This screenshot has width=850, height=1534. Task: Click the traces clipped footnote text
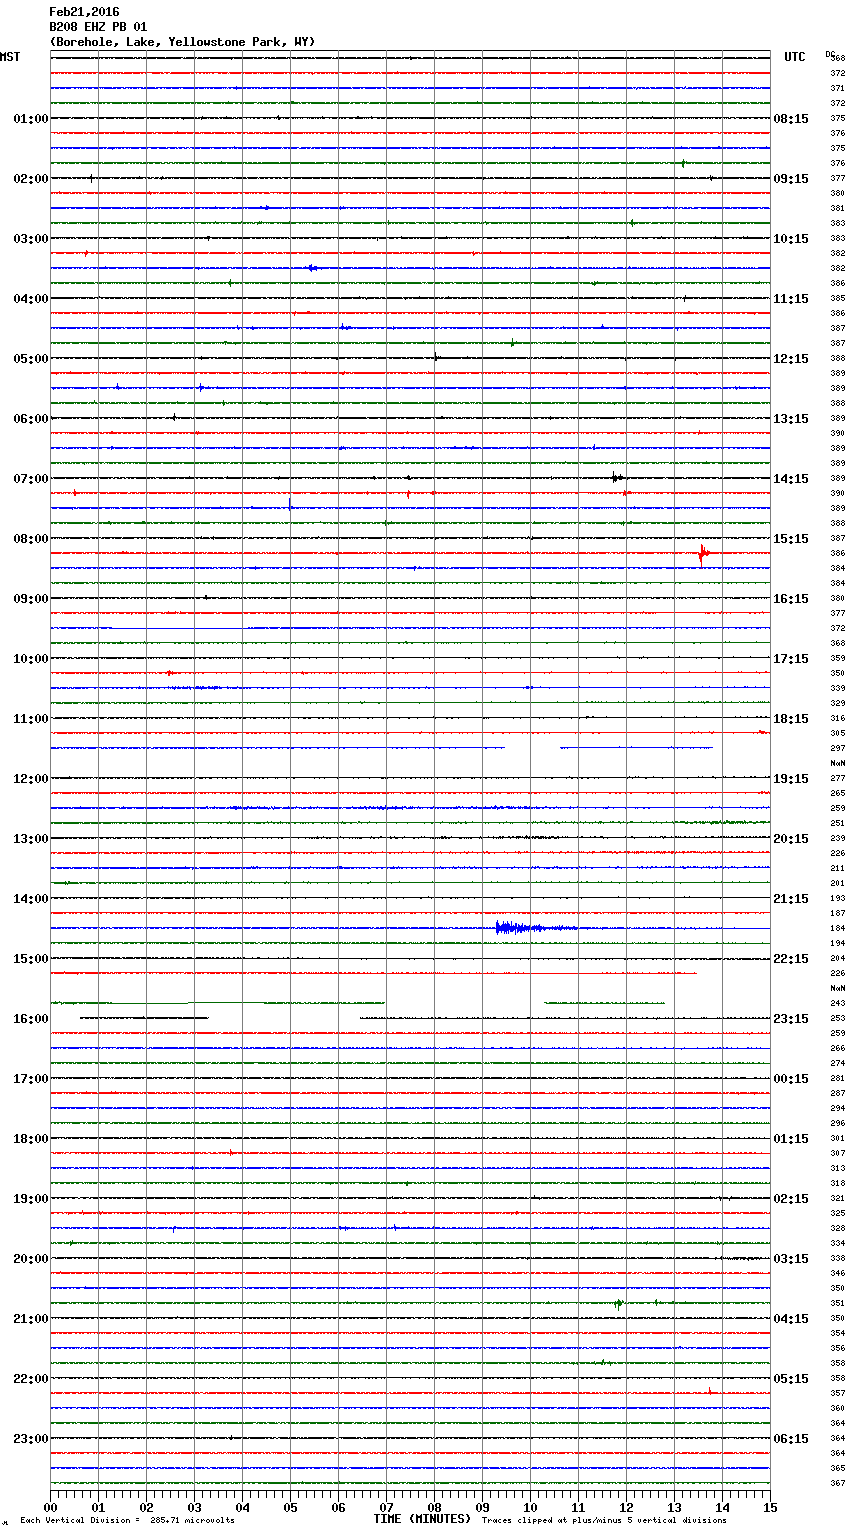pyautogui.click(x=604, y=1520)
